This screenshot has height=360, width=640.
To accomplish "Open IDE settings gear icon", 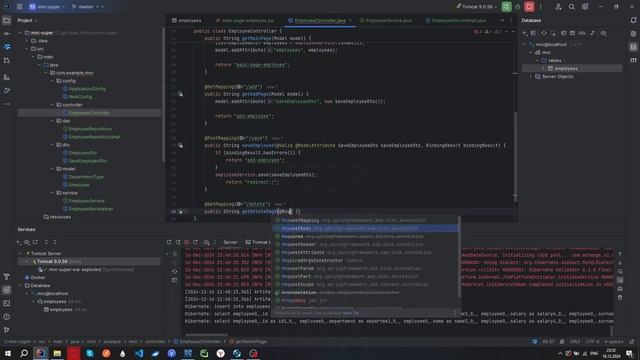I will (585, 7).
